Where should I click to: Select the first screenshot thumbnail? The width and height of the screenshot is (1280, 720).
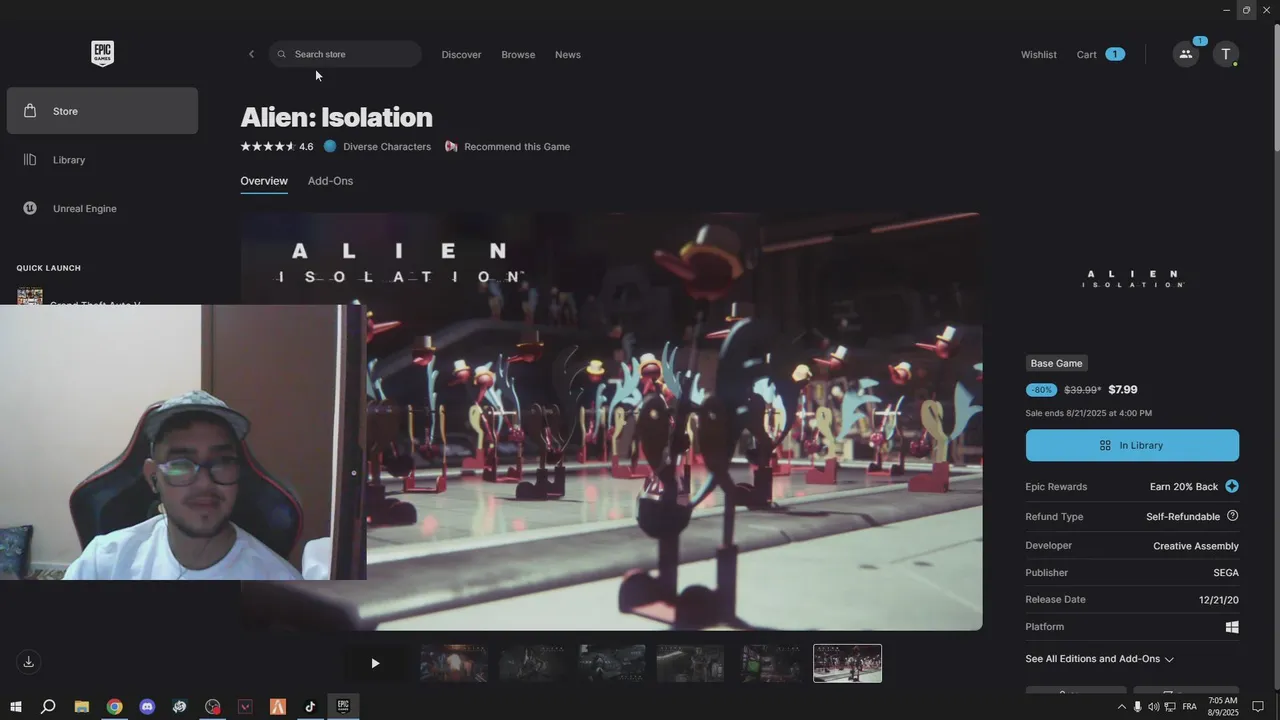[x=454, y=663]
